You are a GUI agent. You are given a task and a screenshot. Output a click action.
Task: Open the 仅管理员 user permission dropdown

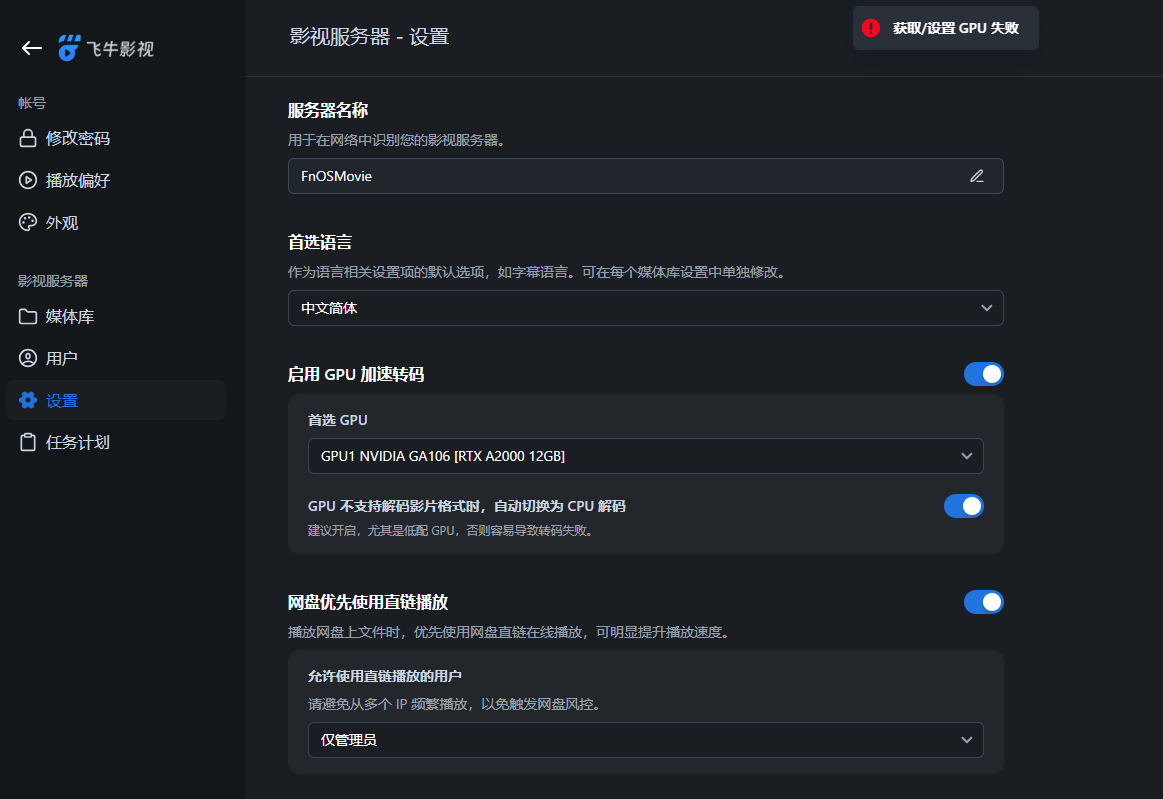point(645,740)
